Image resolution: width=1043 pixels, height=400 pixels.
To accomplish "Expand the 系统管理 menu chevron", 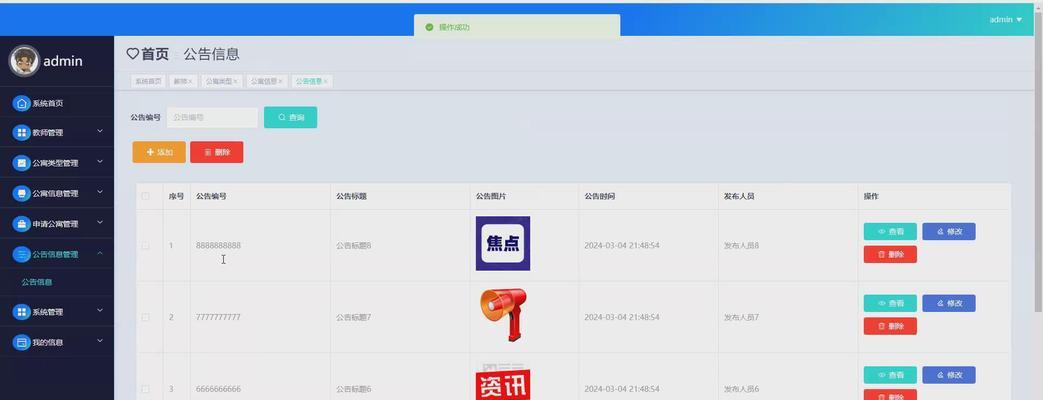I will (100, 311).
